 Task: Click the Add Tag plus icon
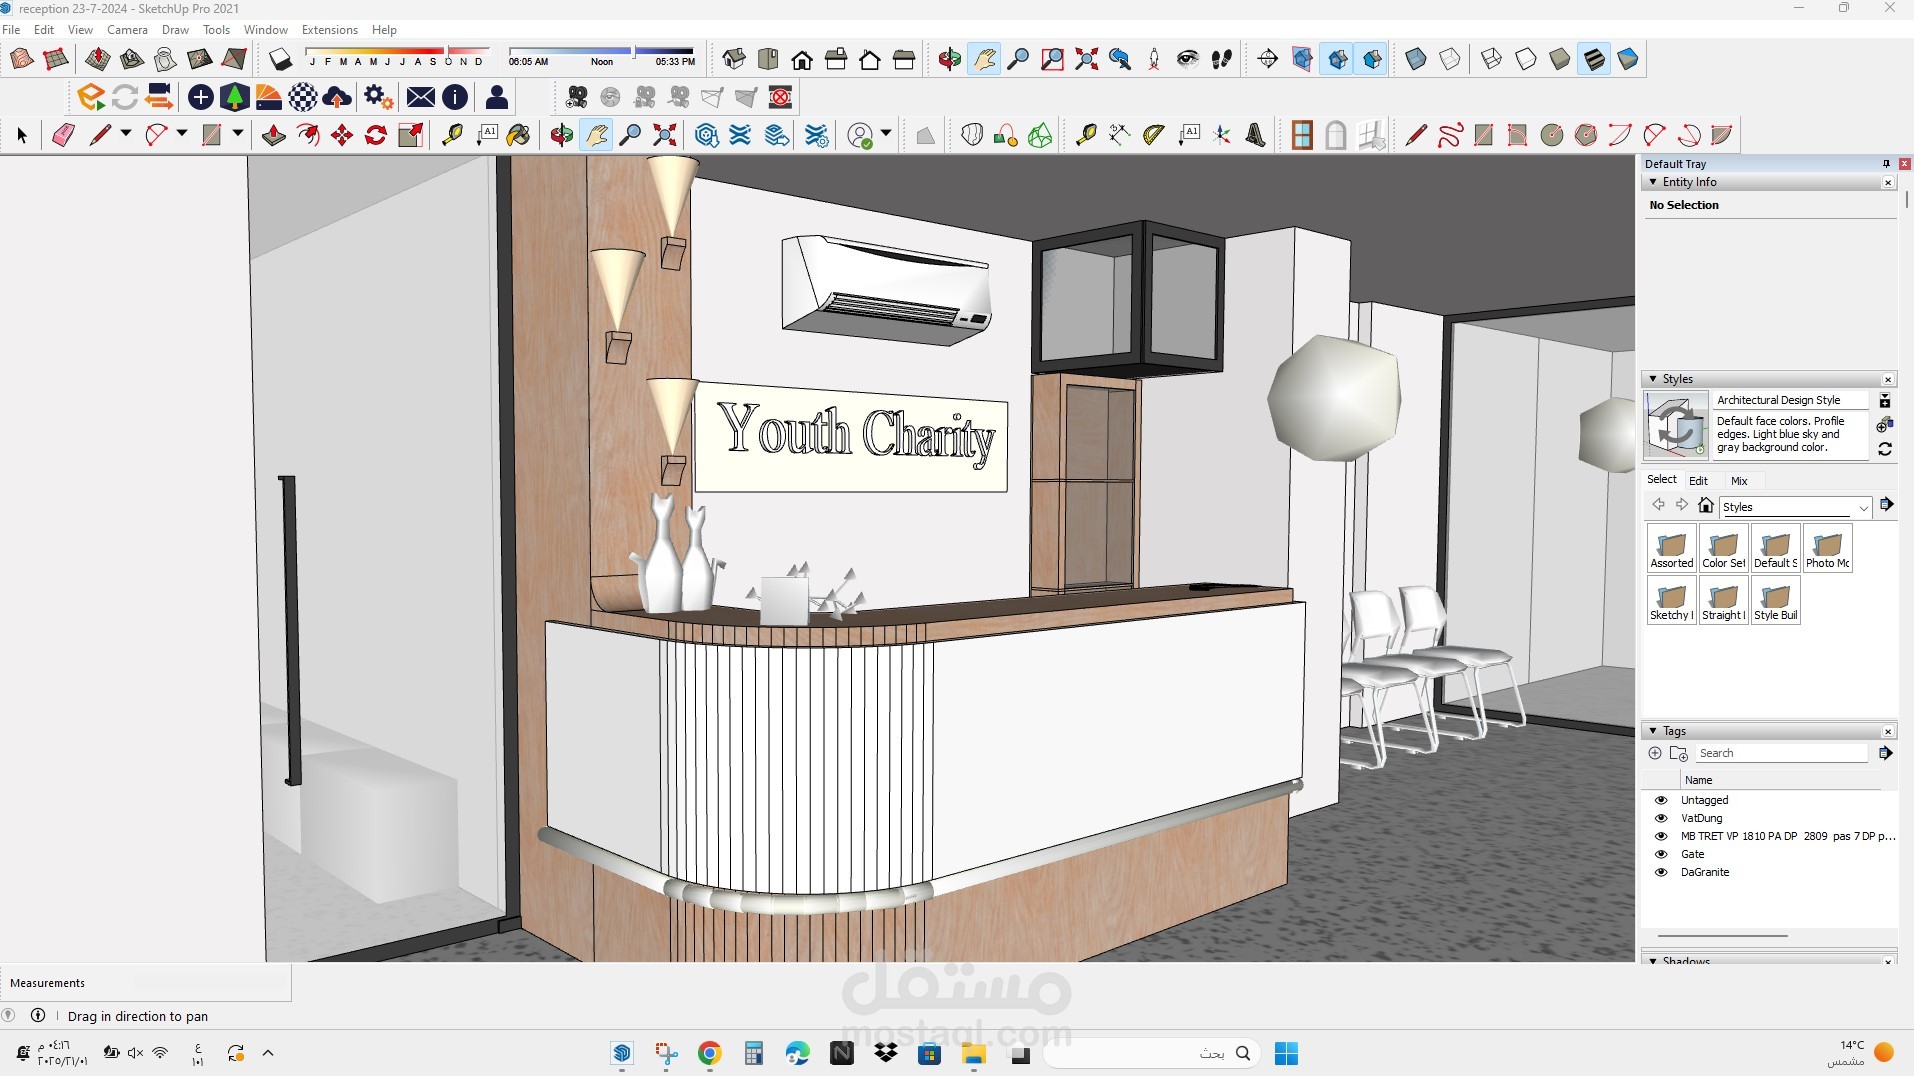(x=1655, y=753)
